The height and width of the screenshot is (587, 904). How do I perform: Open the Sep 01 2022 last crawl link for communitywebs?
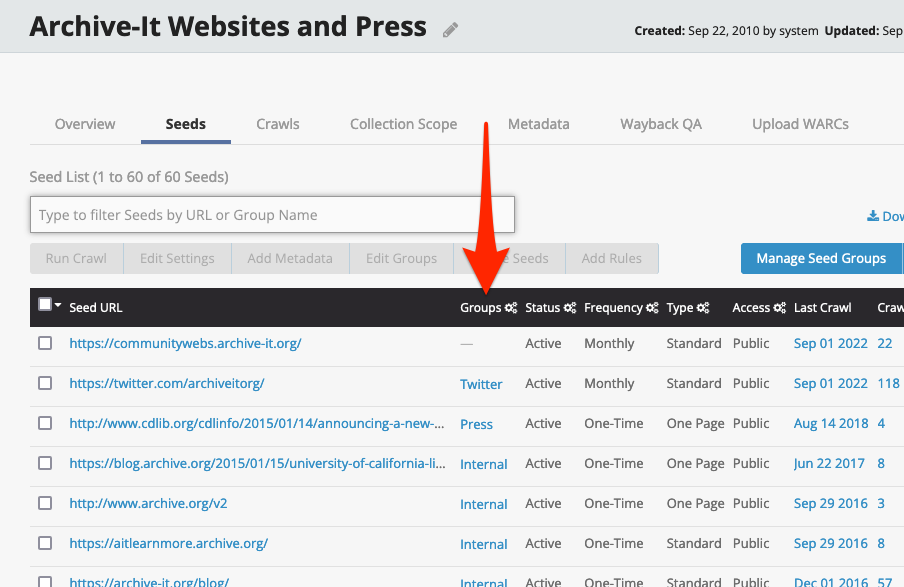pos(830,343)
